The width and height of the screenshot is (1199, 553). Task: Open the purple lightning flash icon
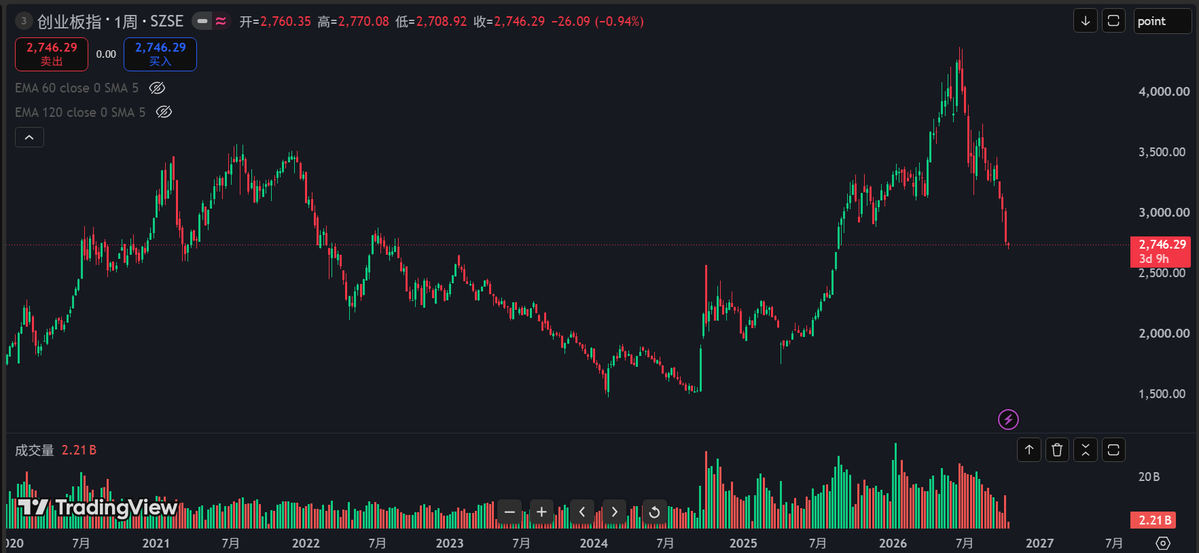(x=1009, y=419)
